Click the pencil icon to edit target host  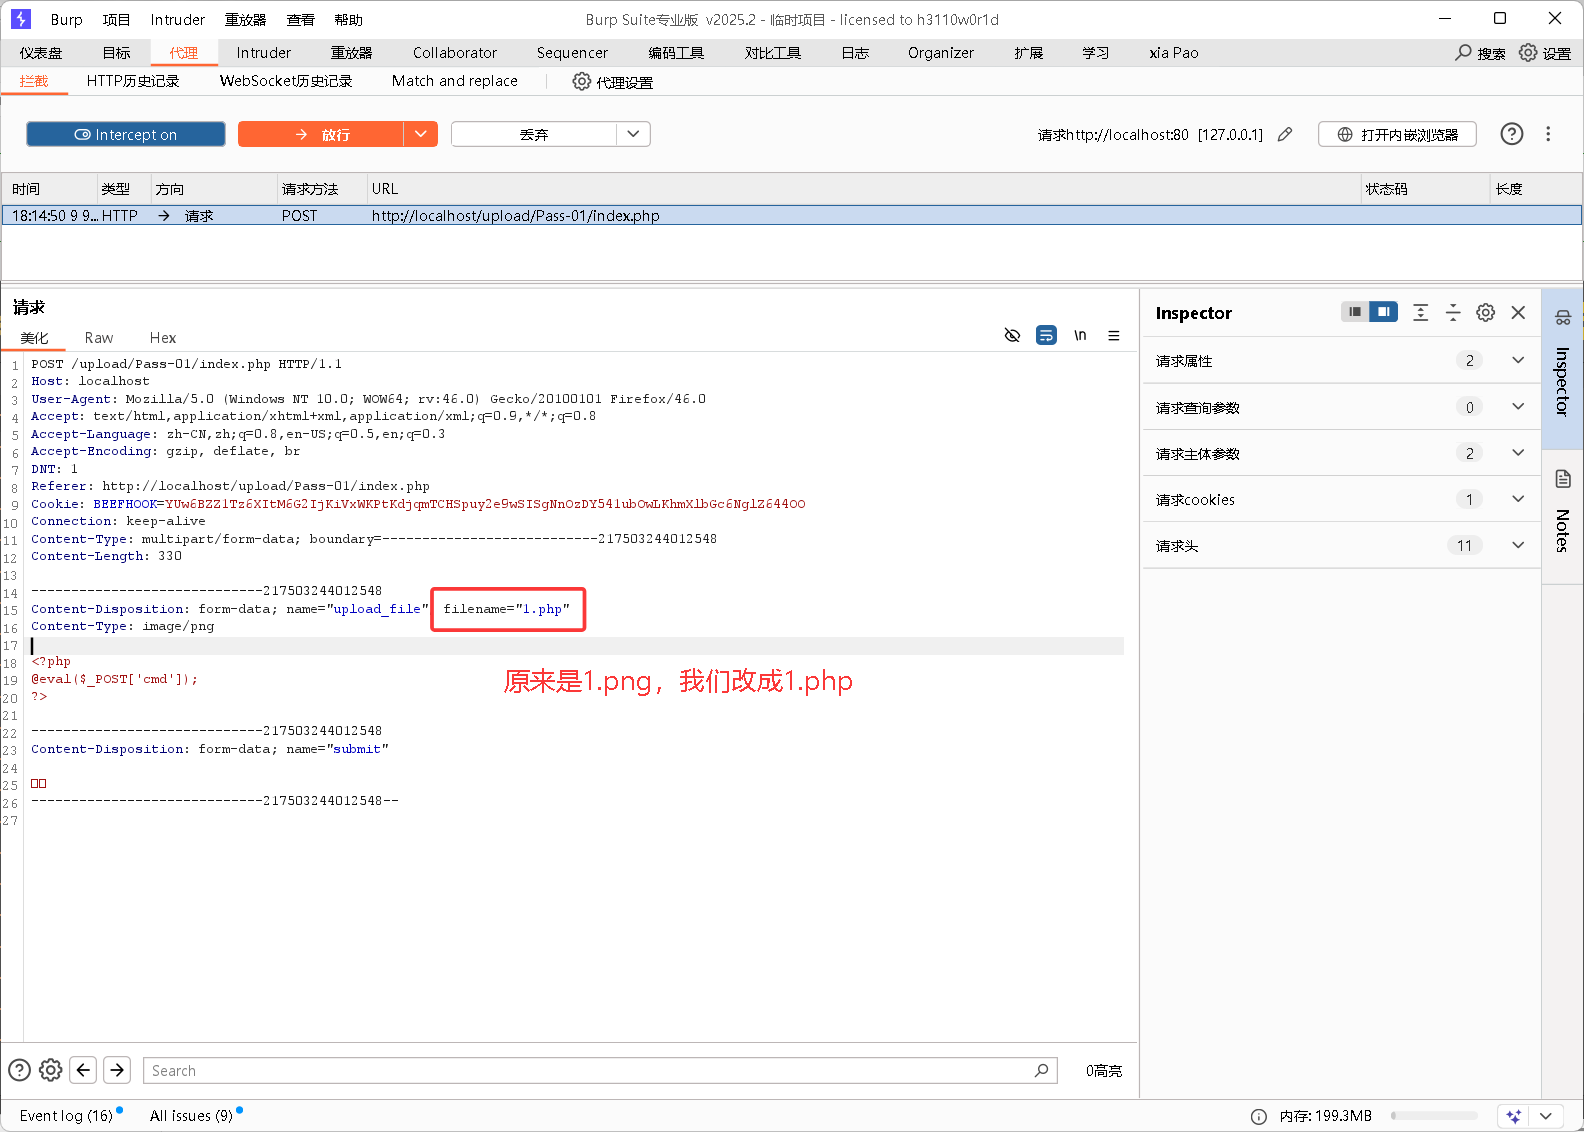1285,134
